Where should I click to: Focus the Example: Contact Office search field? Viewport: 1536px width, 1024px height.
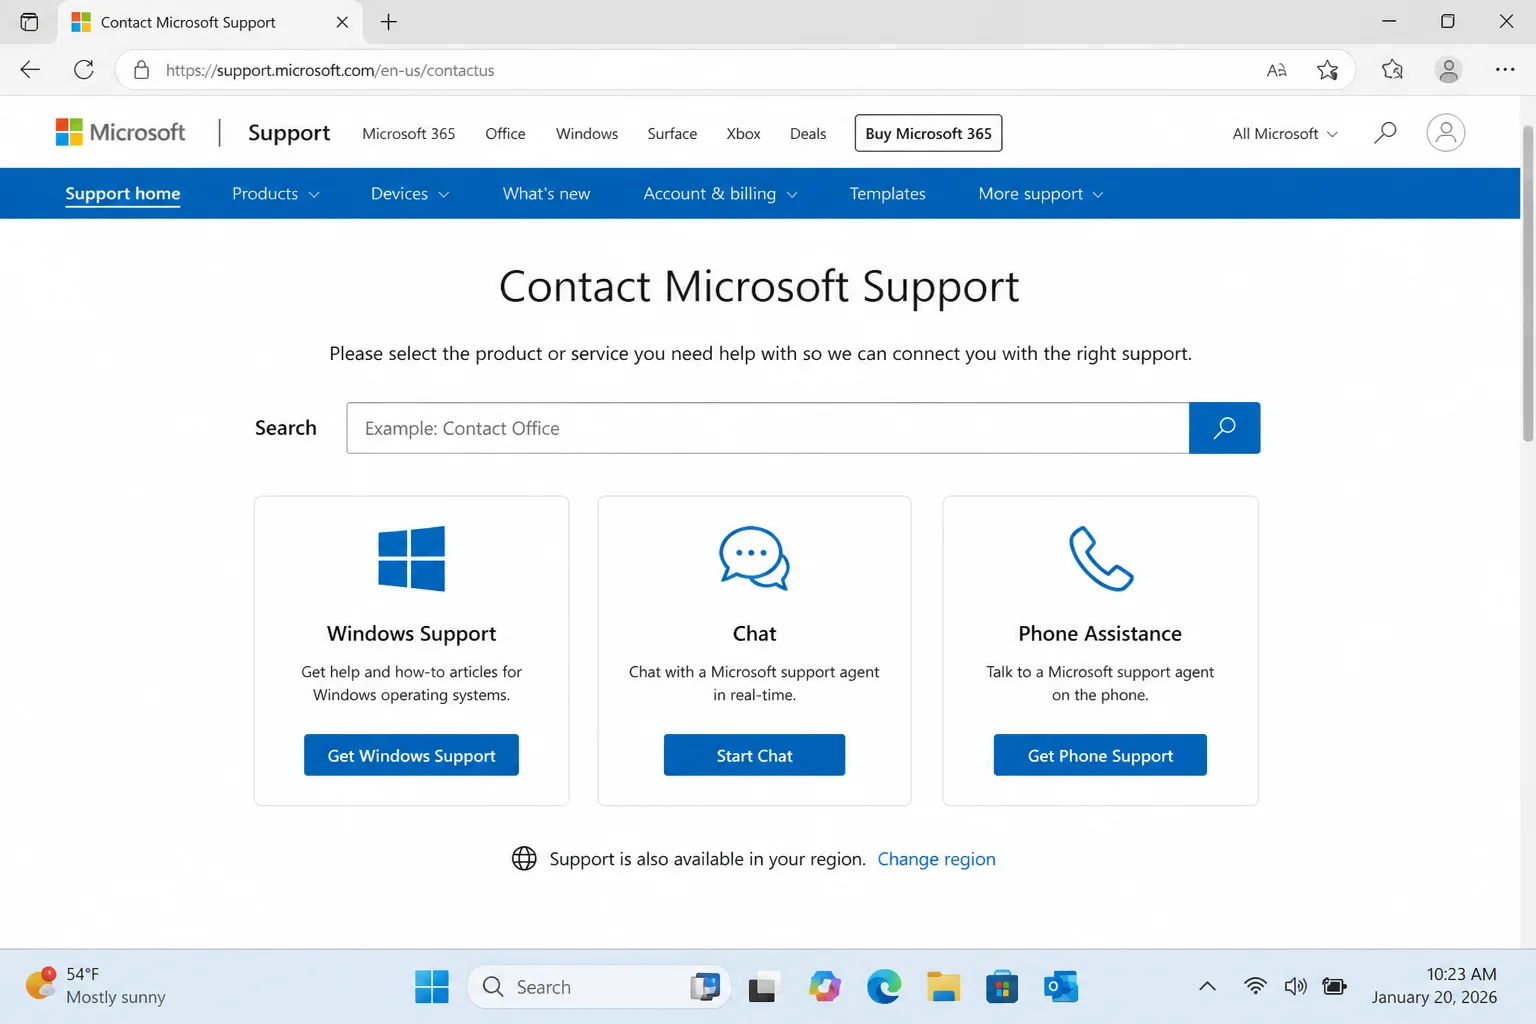point(767,428)
